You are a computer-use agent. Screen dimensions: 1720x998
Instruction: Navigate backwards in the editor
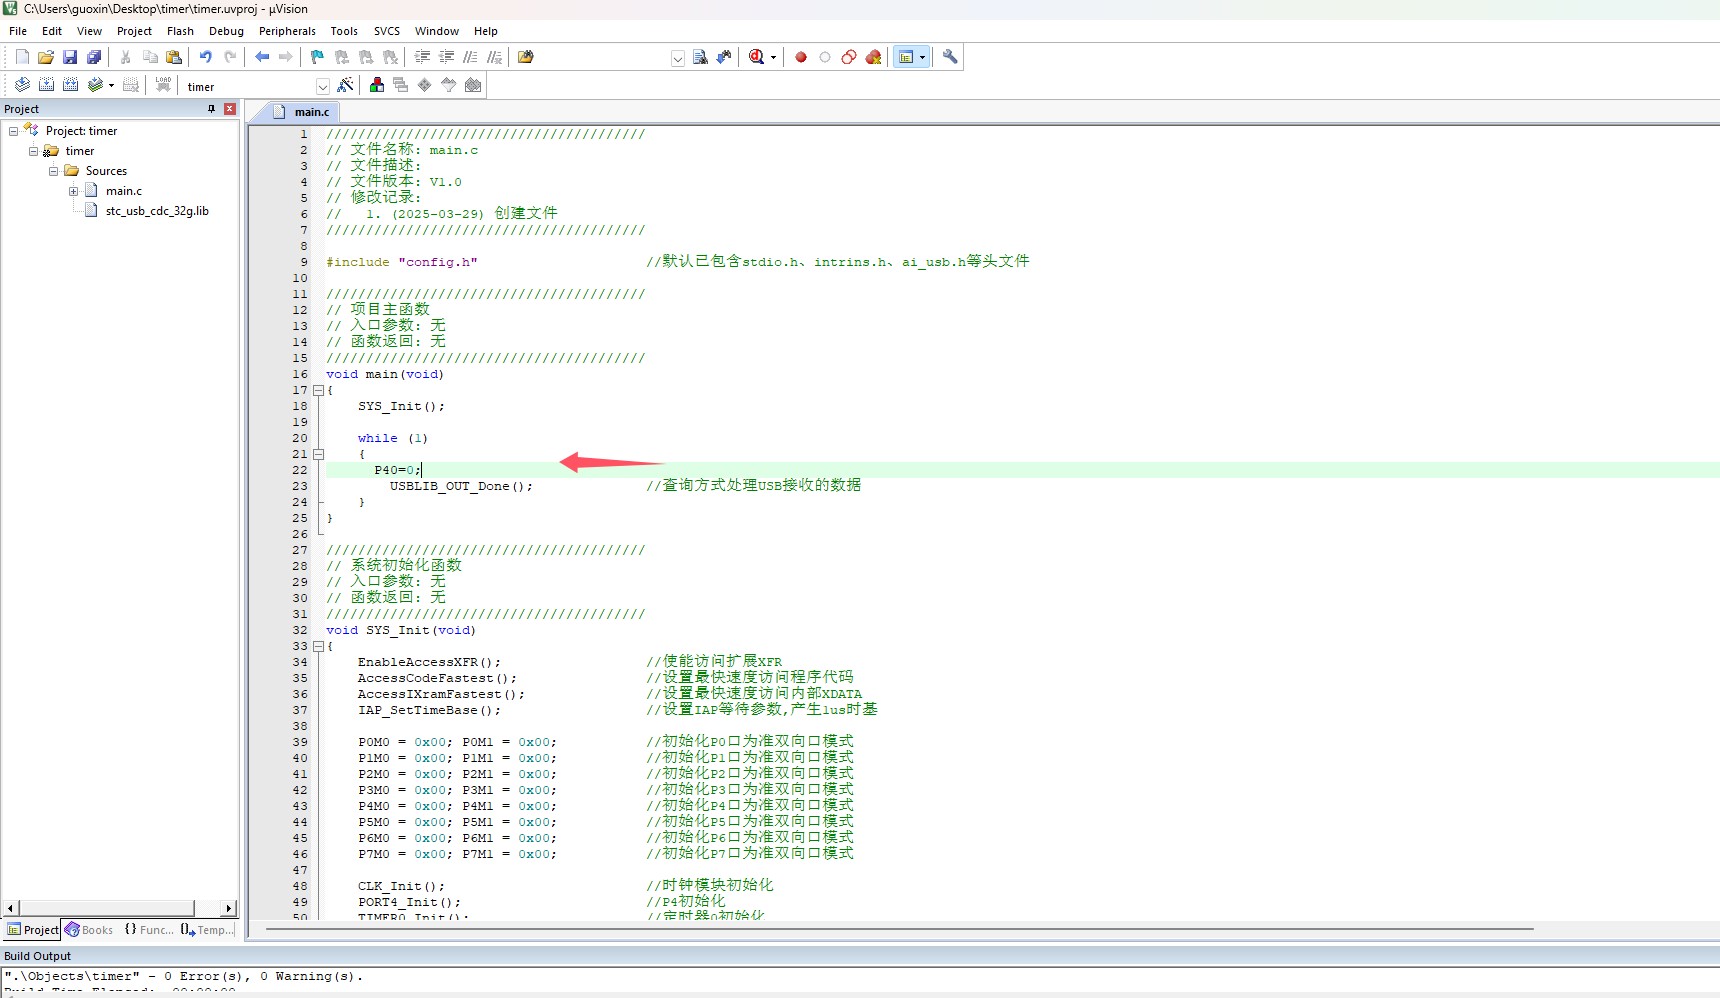(x=262, y=57)
